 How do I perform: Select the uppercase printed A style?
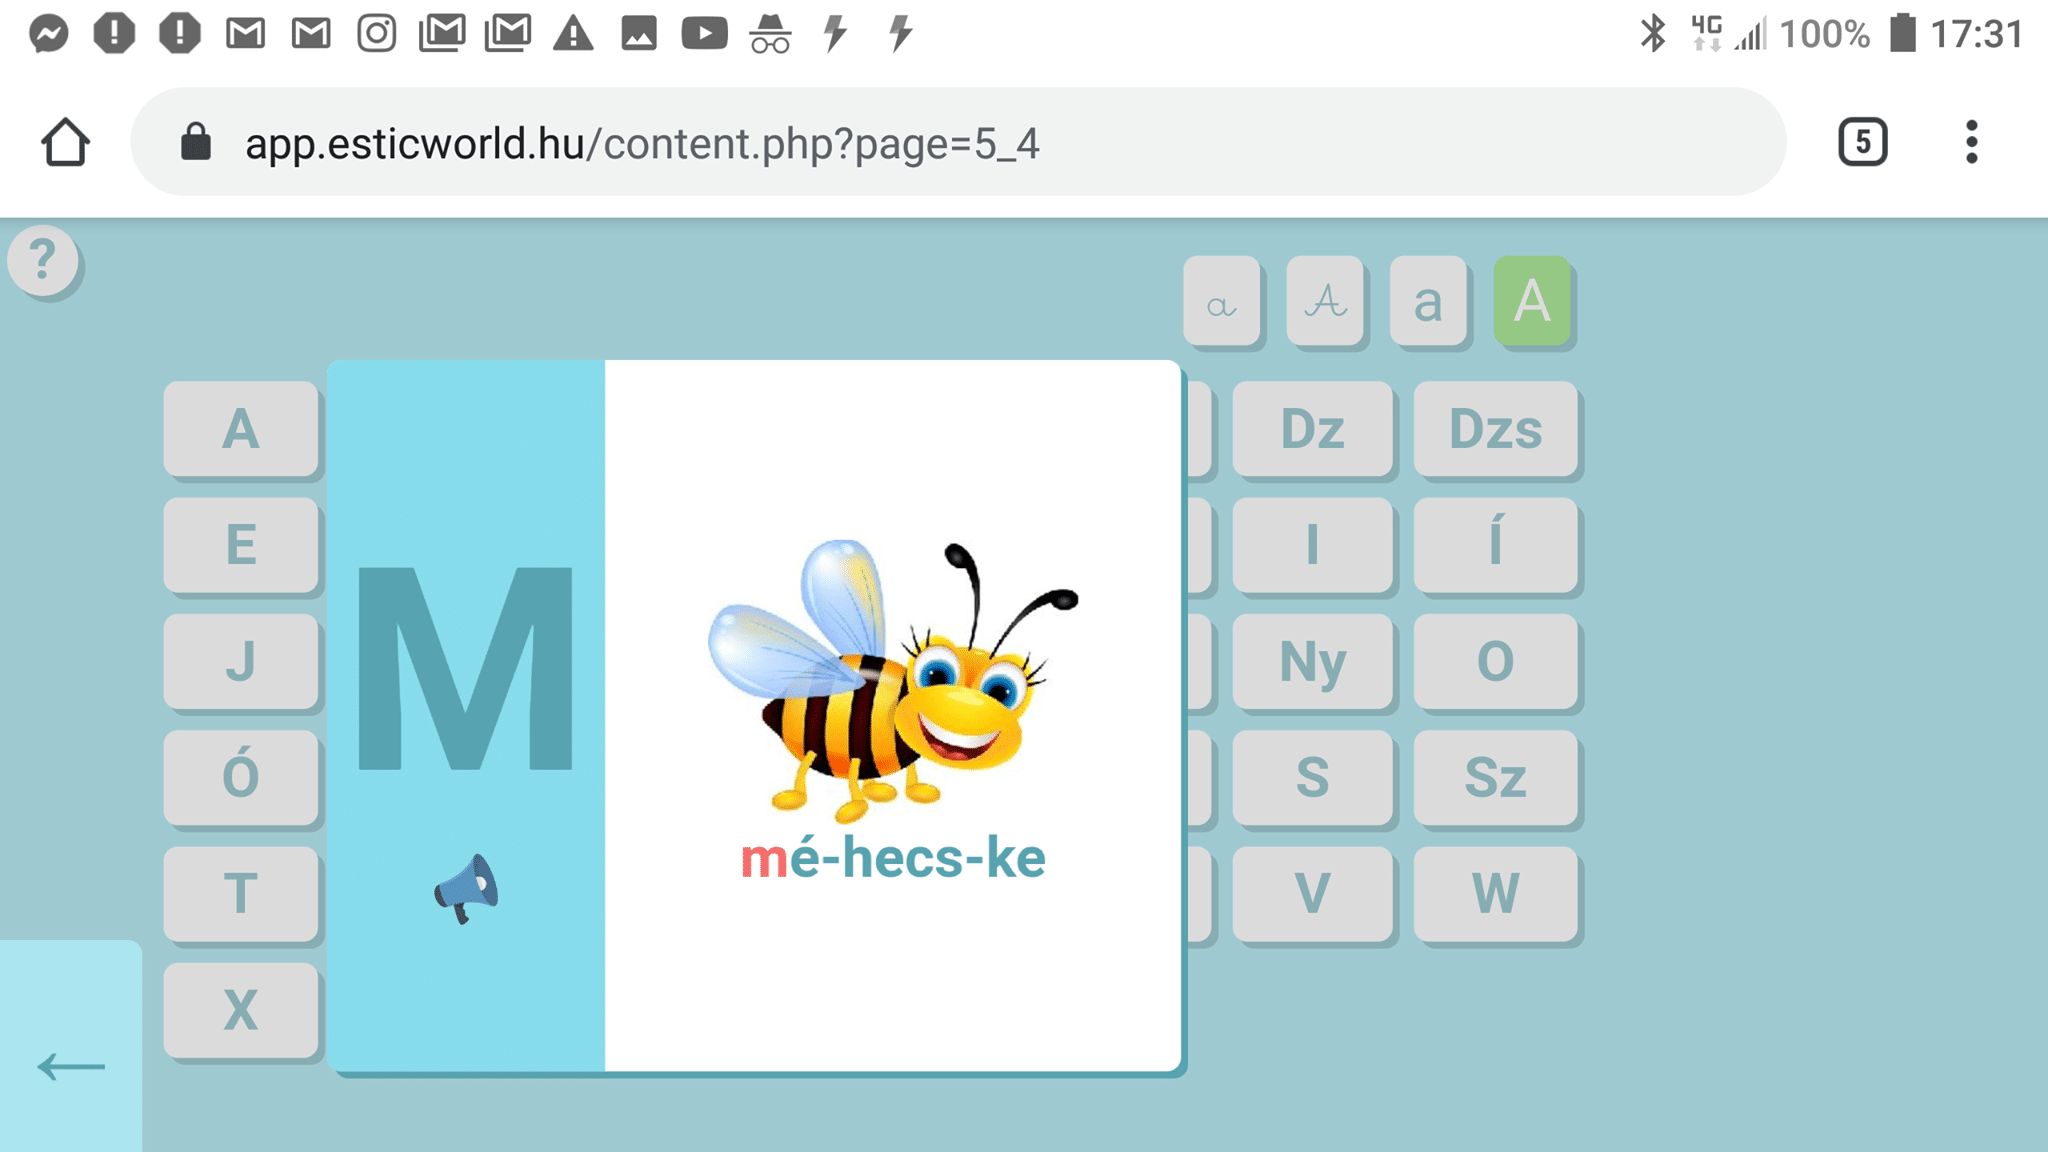point(1532,302)
